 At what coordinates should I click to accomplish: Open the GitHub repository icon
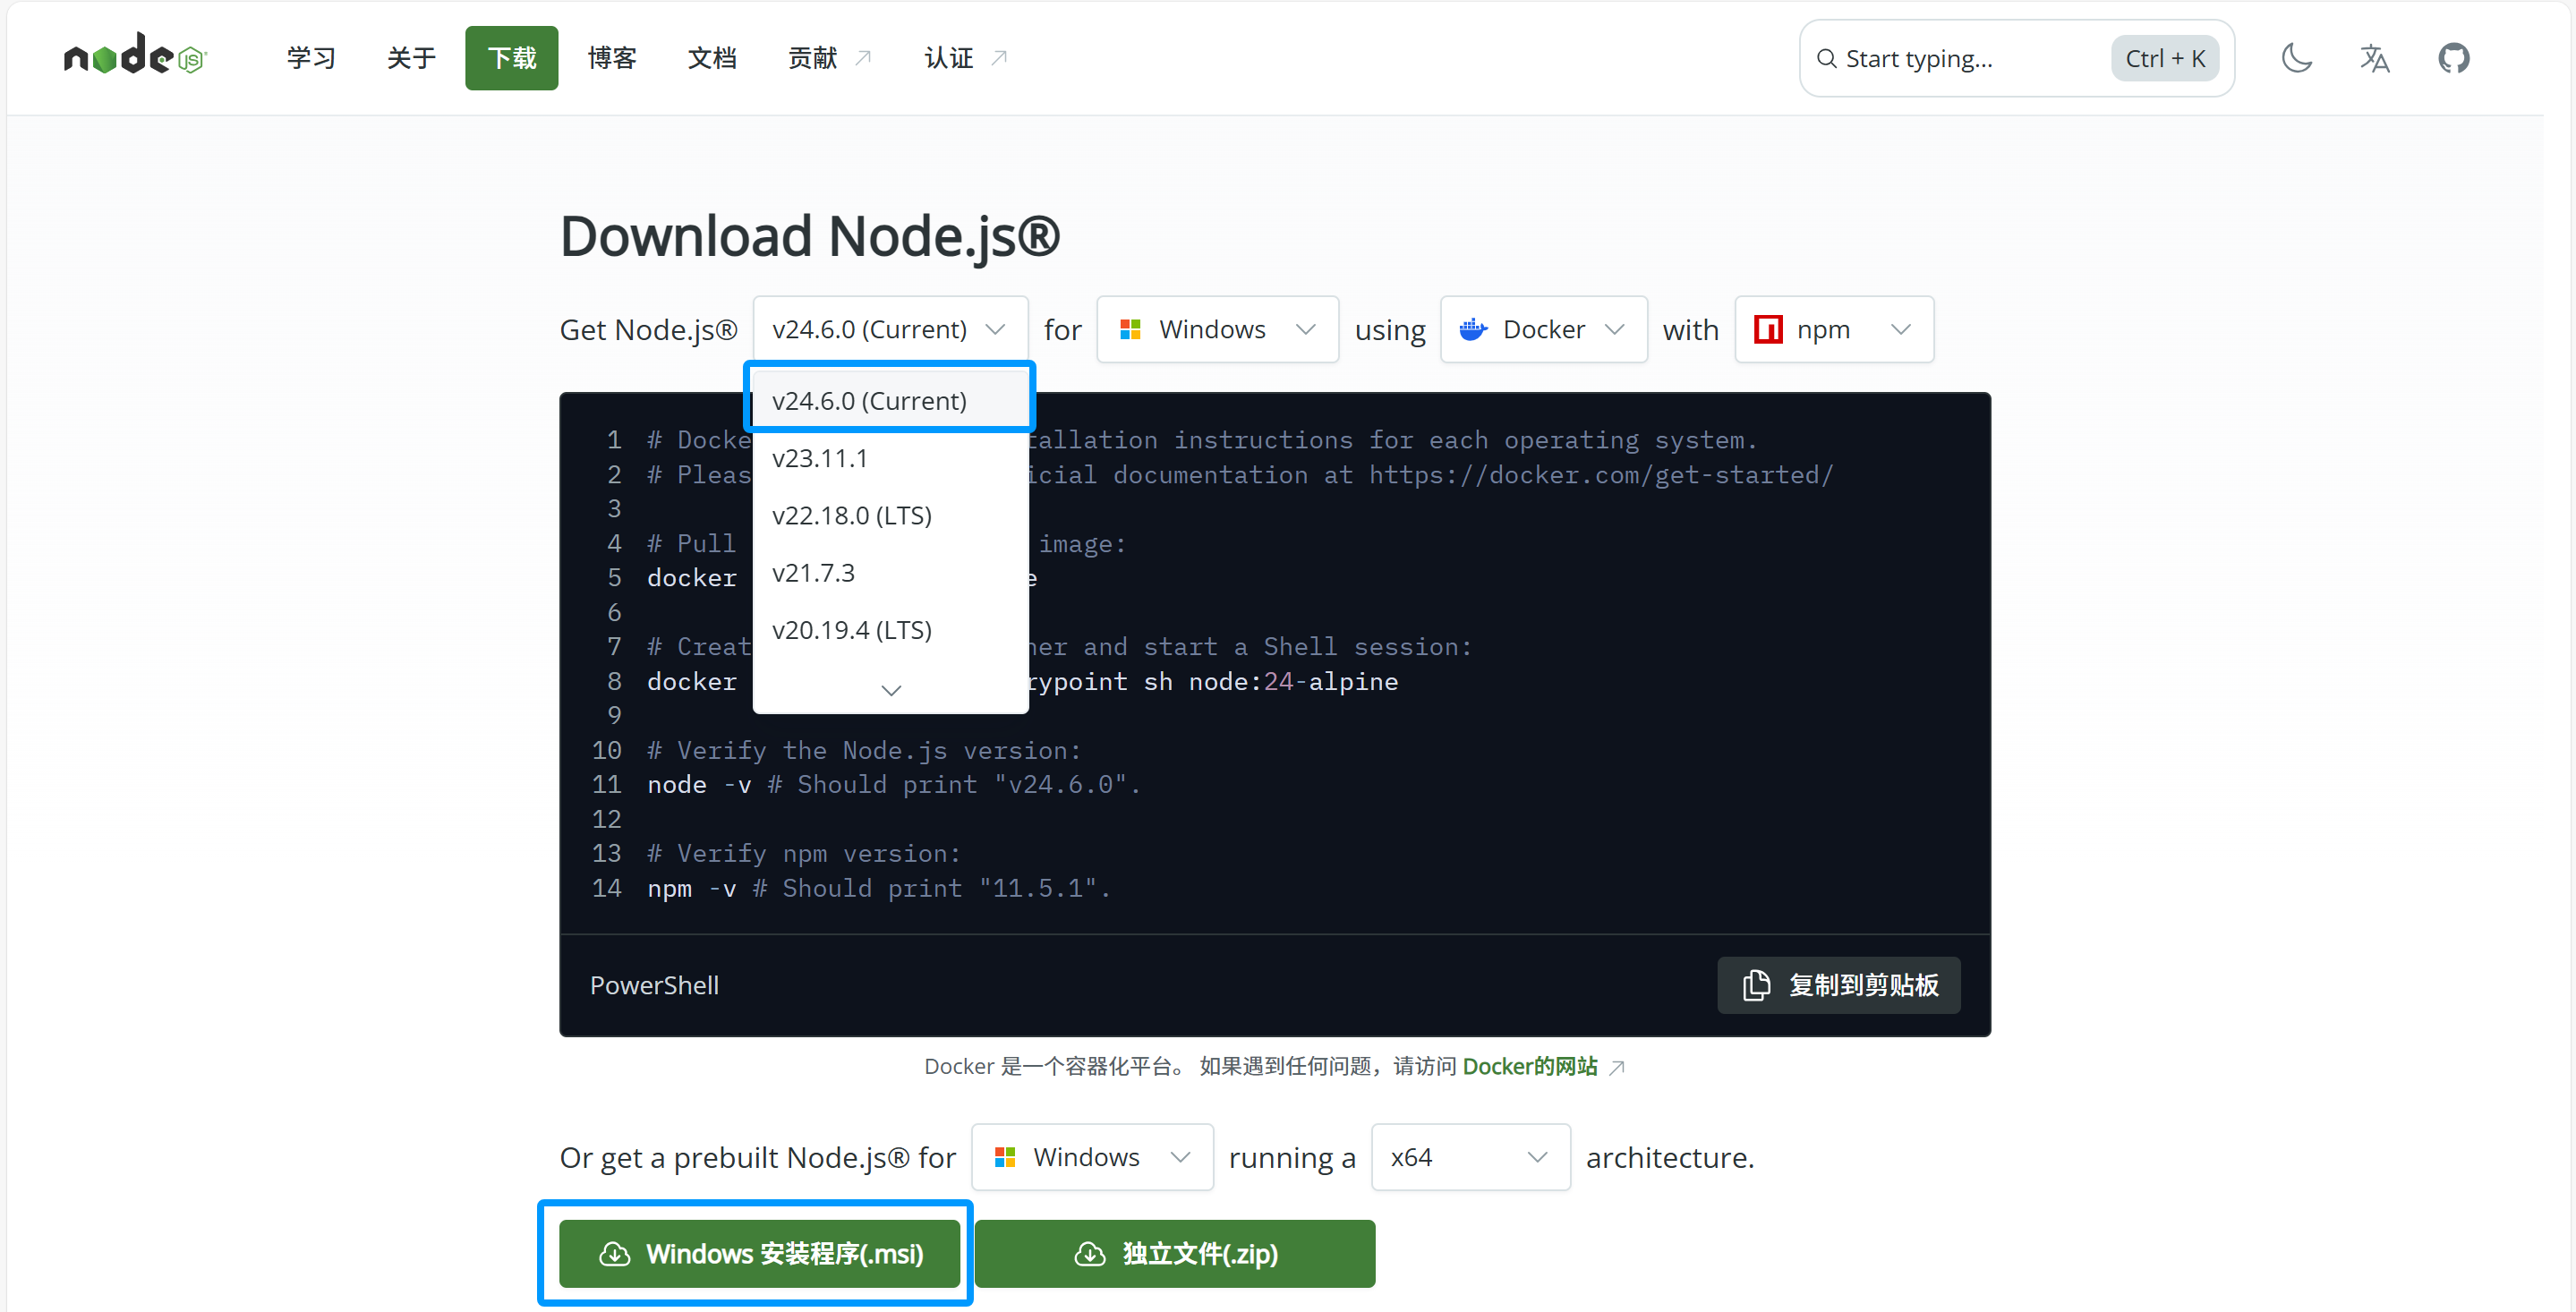2453,58
